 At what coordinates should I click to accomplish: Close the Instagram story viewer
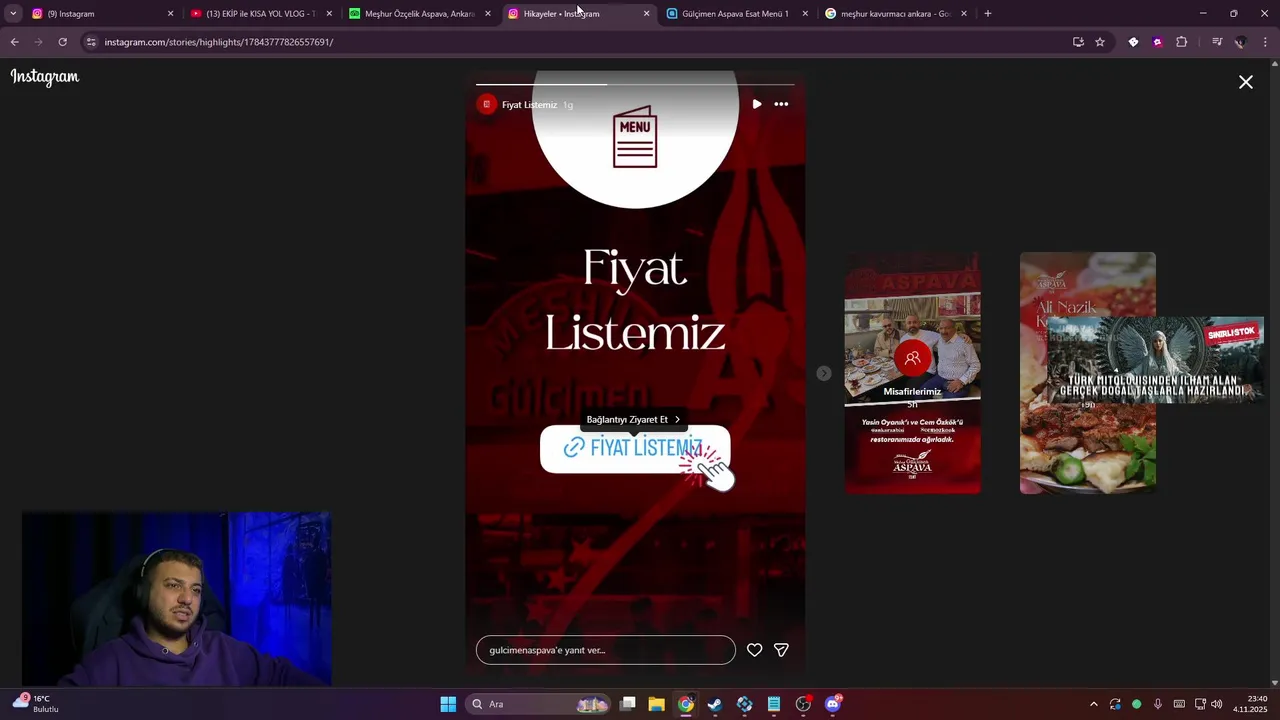[x=1245, y=82]
